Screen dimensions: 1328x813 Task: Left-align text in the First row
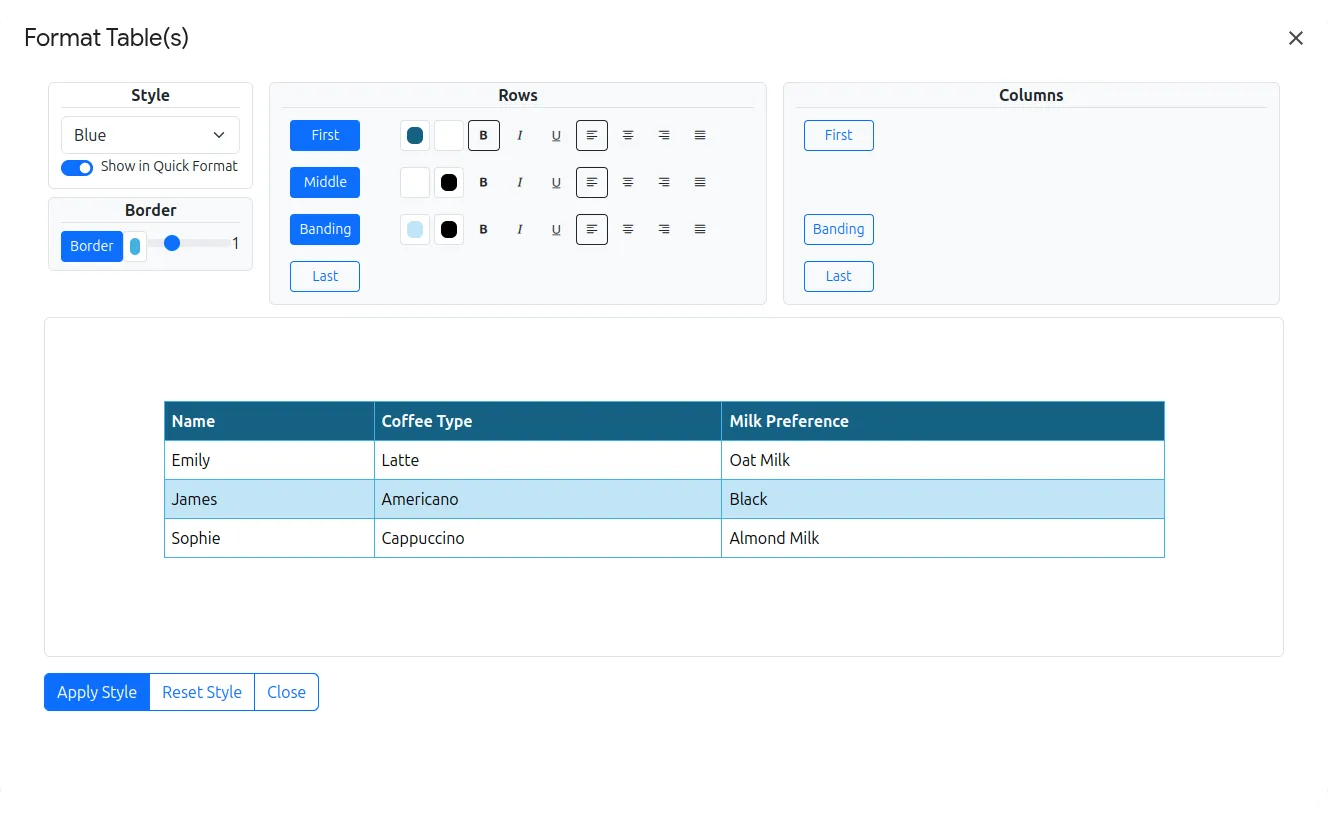[591, 135]
